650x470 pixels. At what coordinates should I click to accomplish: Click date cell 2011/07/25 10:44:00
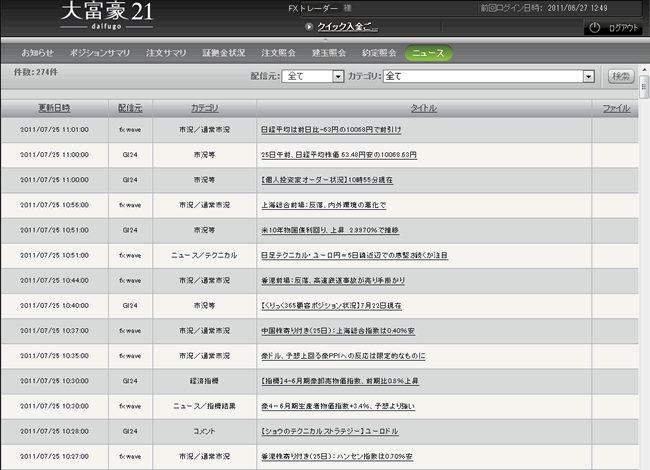(x=54, y=281)
